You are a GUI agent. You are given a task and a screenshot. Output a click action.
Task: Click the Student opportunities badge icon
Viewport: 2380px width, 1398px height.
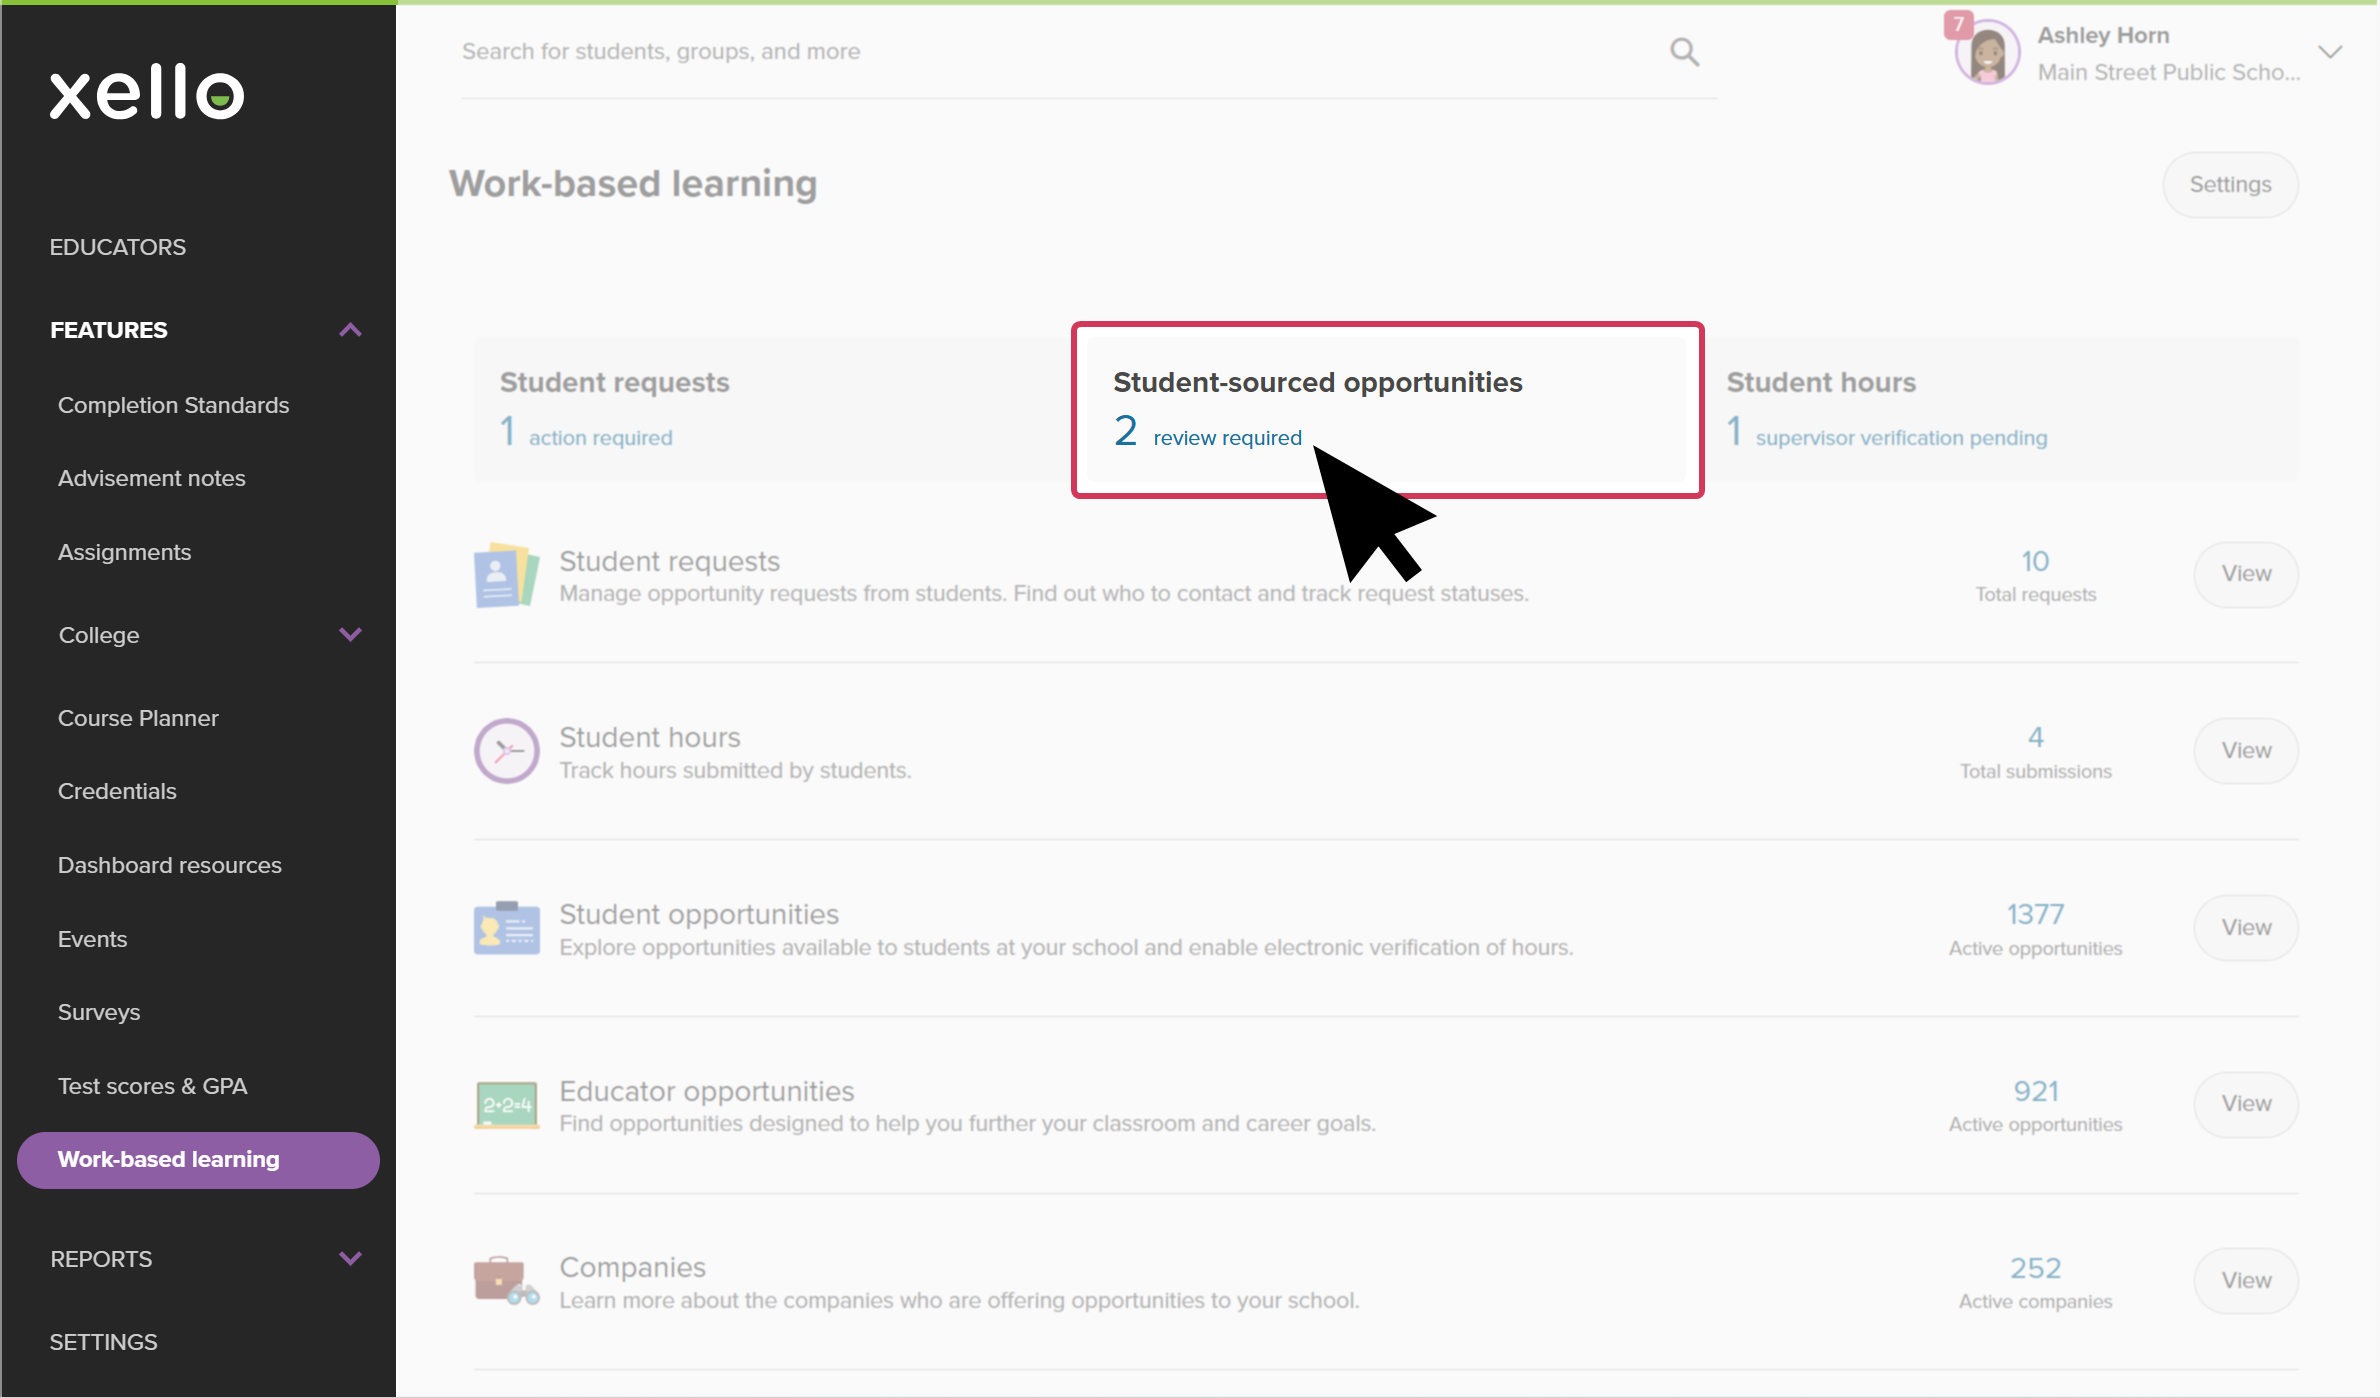coord(506,928)
